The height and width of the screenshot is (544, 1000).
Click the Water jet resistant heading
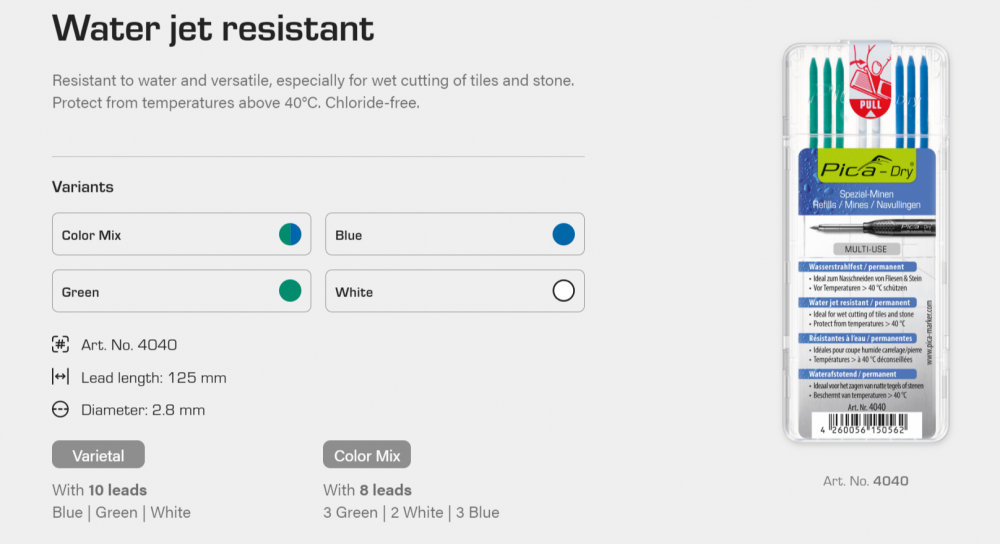213,29
